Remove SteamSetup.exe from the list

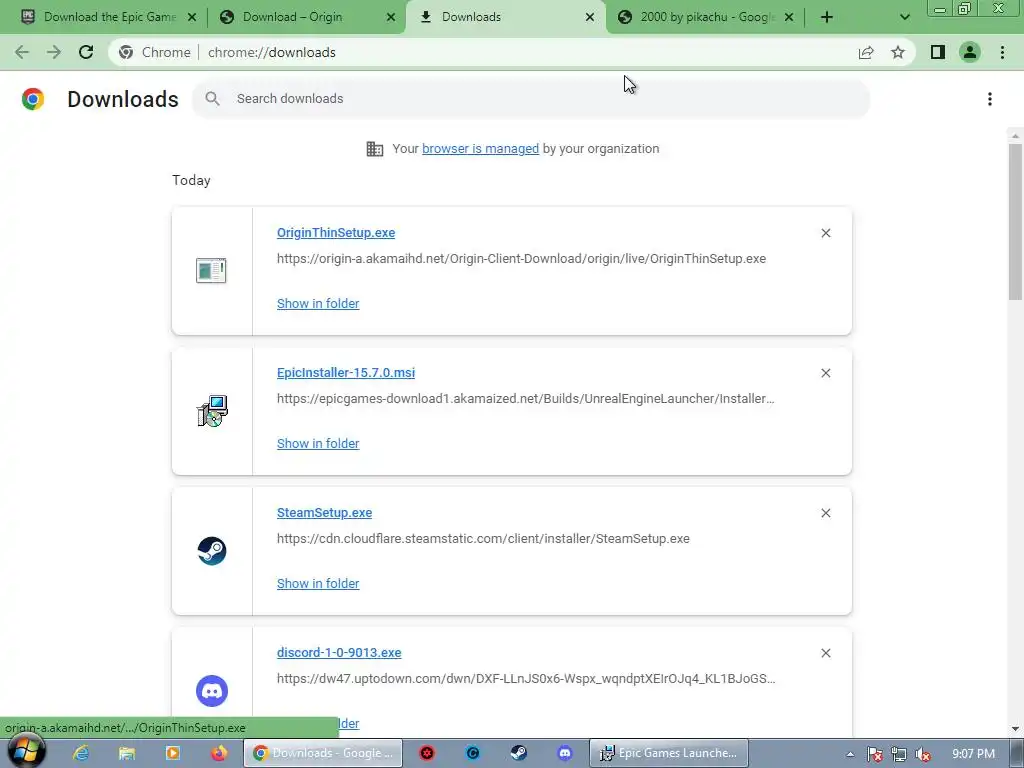[x=825, y=513]
